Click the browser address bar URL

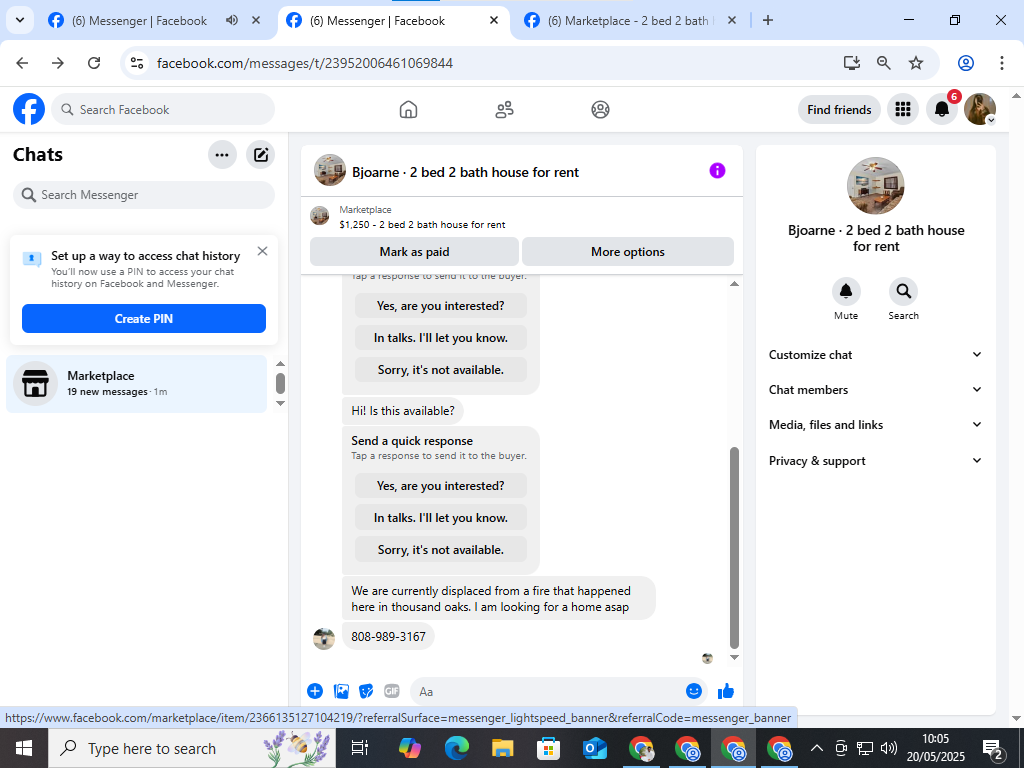click(x=305, y=63)
